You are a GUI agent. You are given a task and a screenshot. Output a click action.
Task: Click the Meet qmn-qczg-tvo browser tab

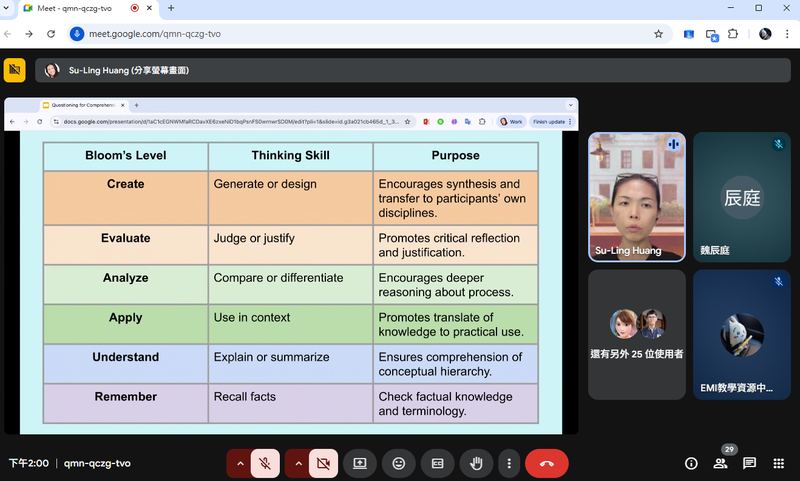click(81, 8)
